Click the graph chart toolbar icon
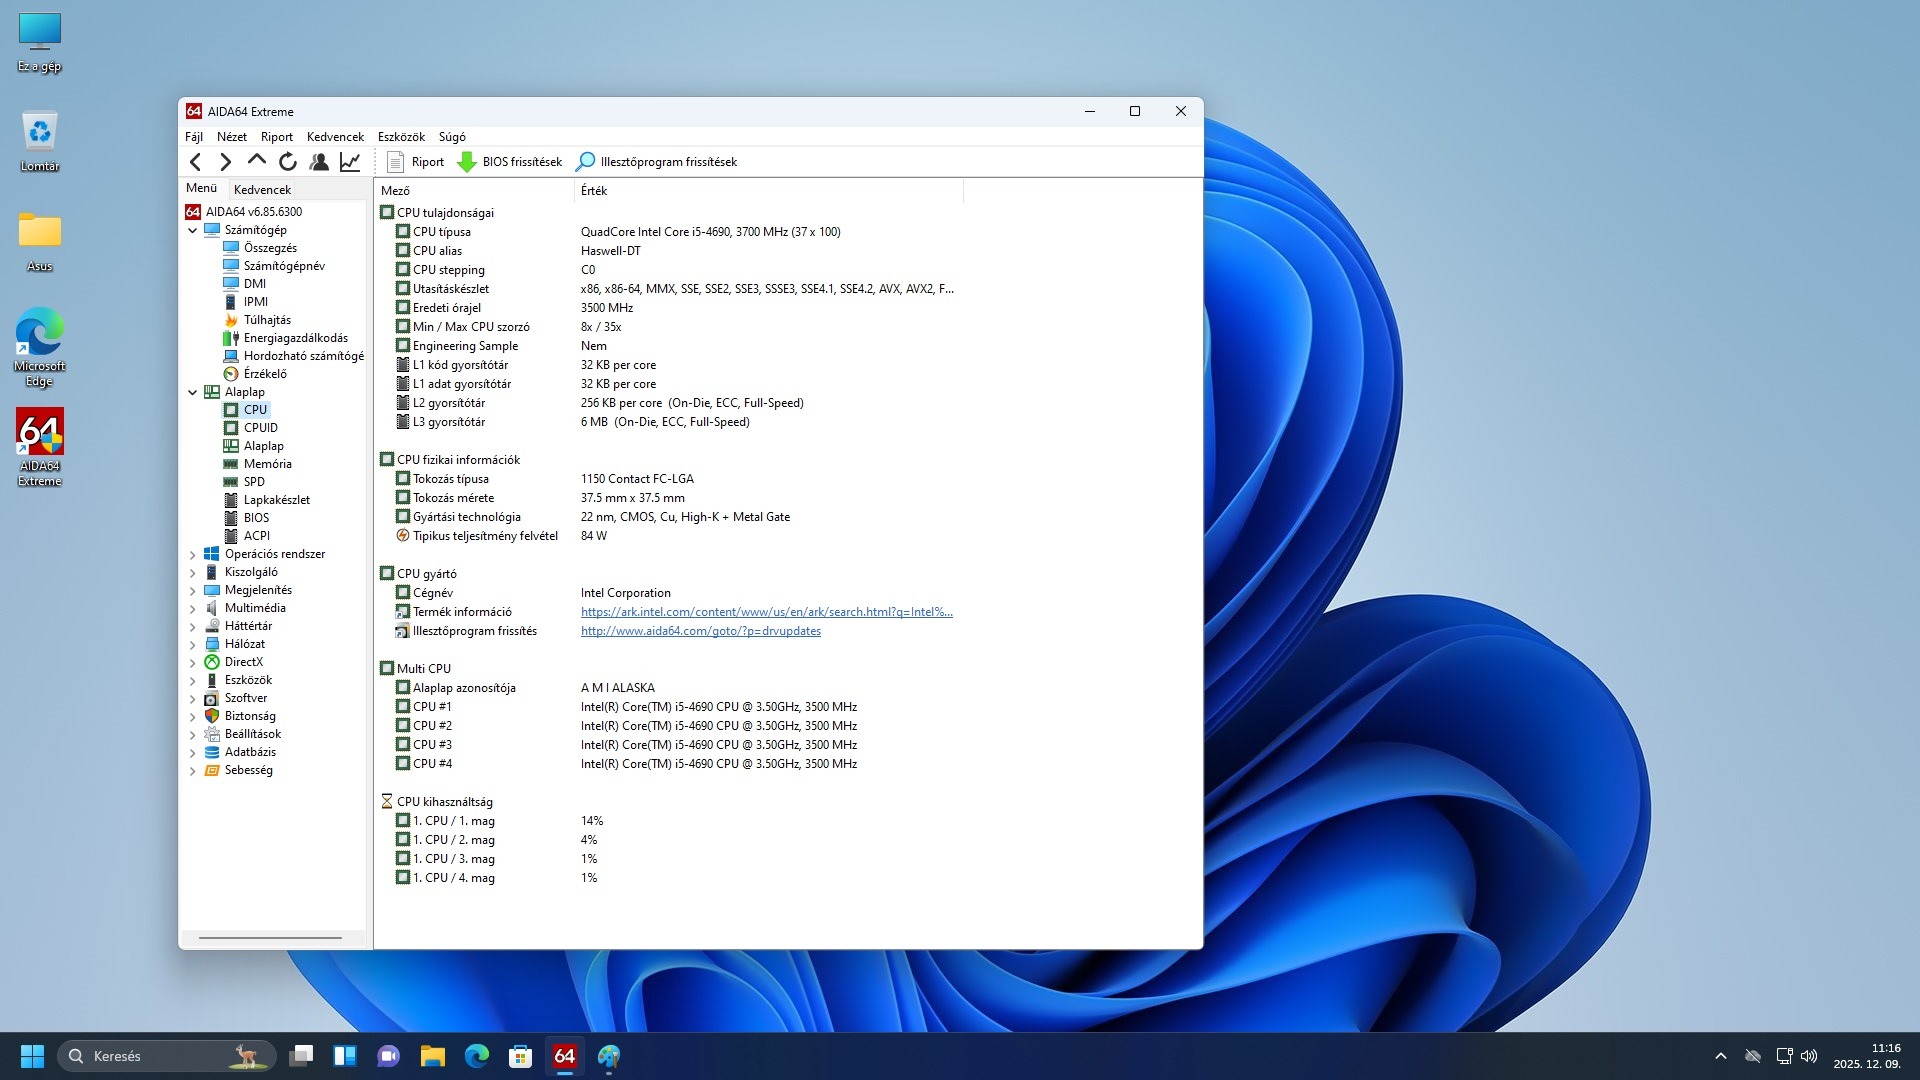 350,162
